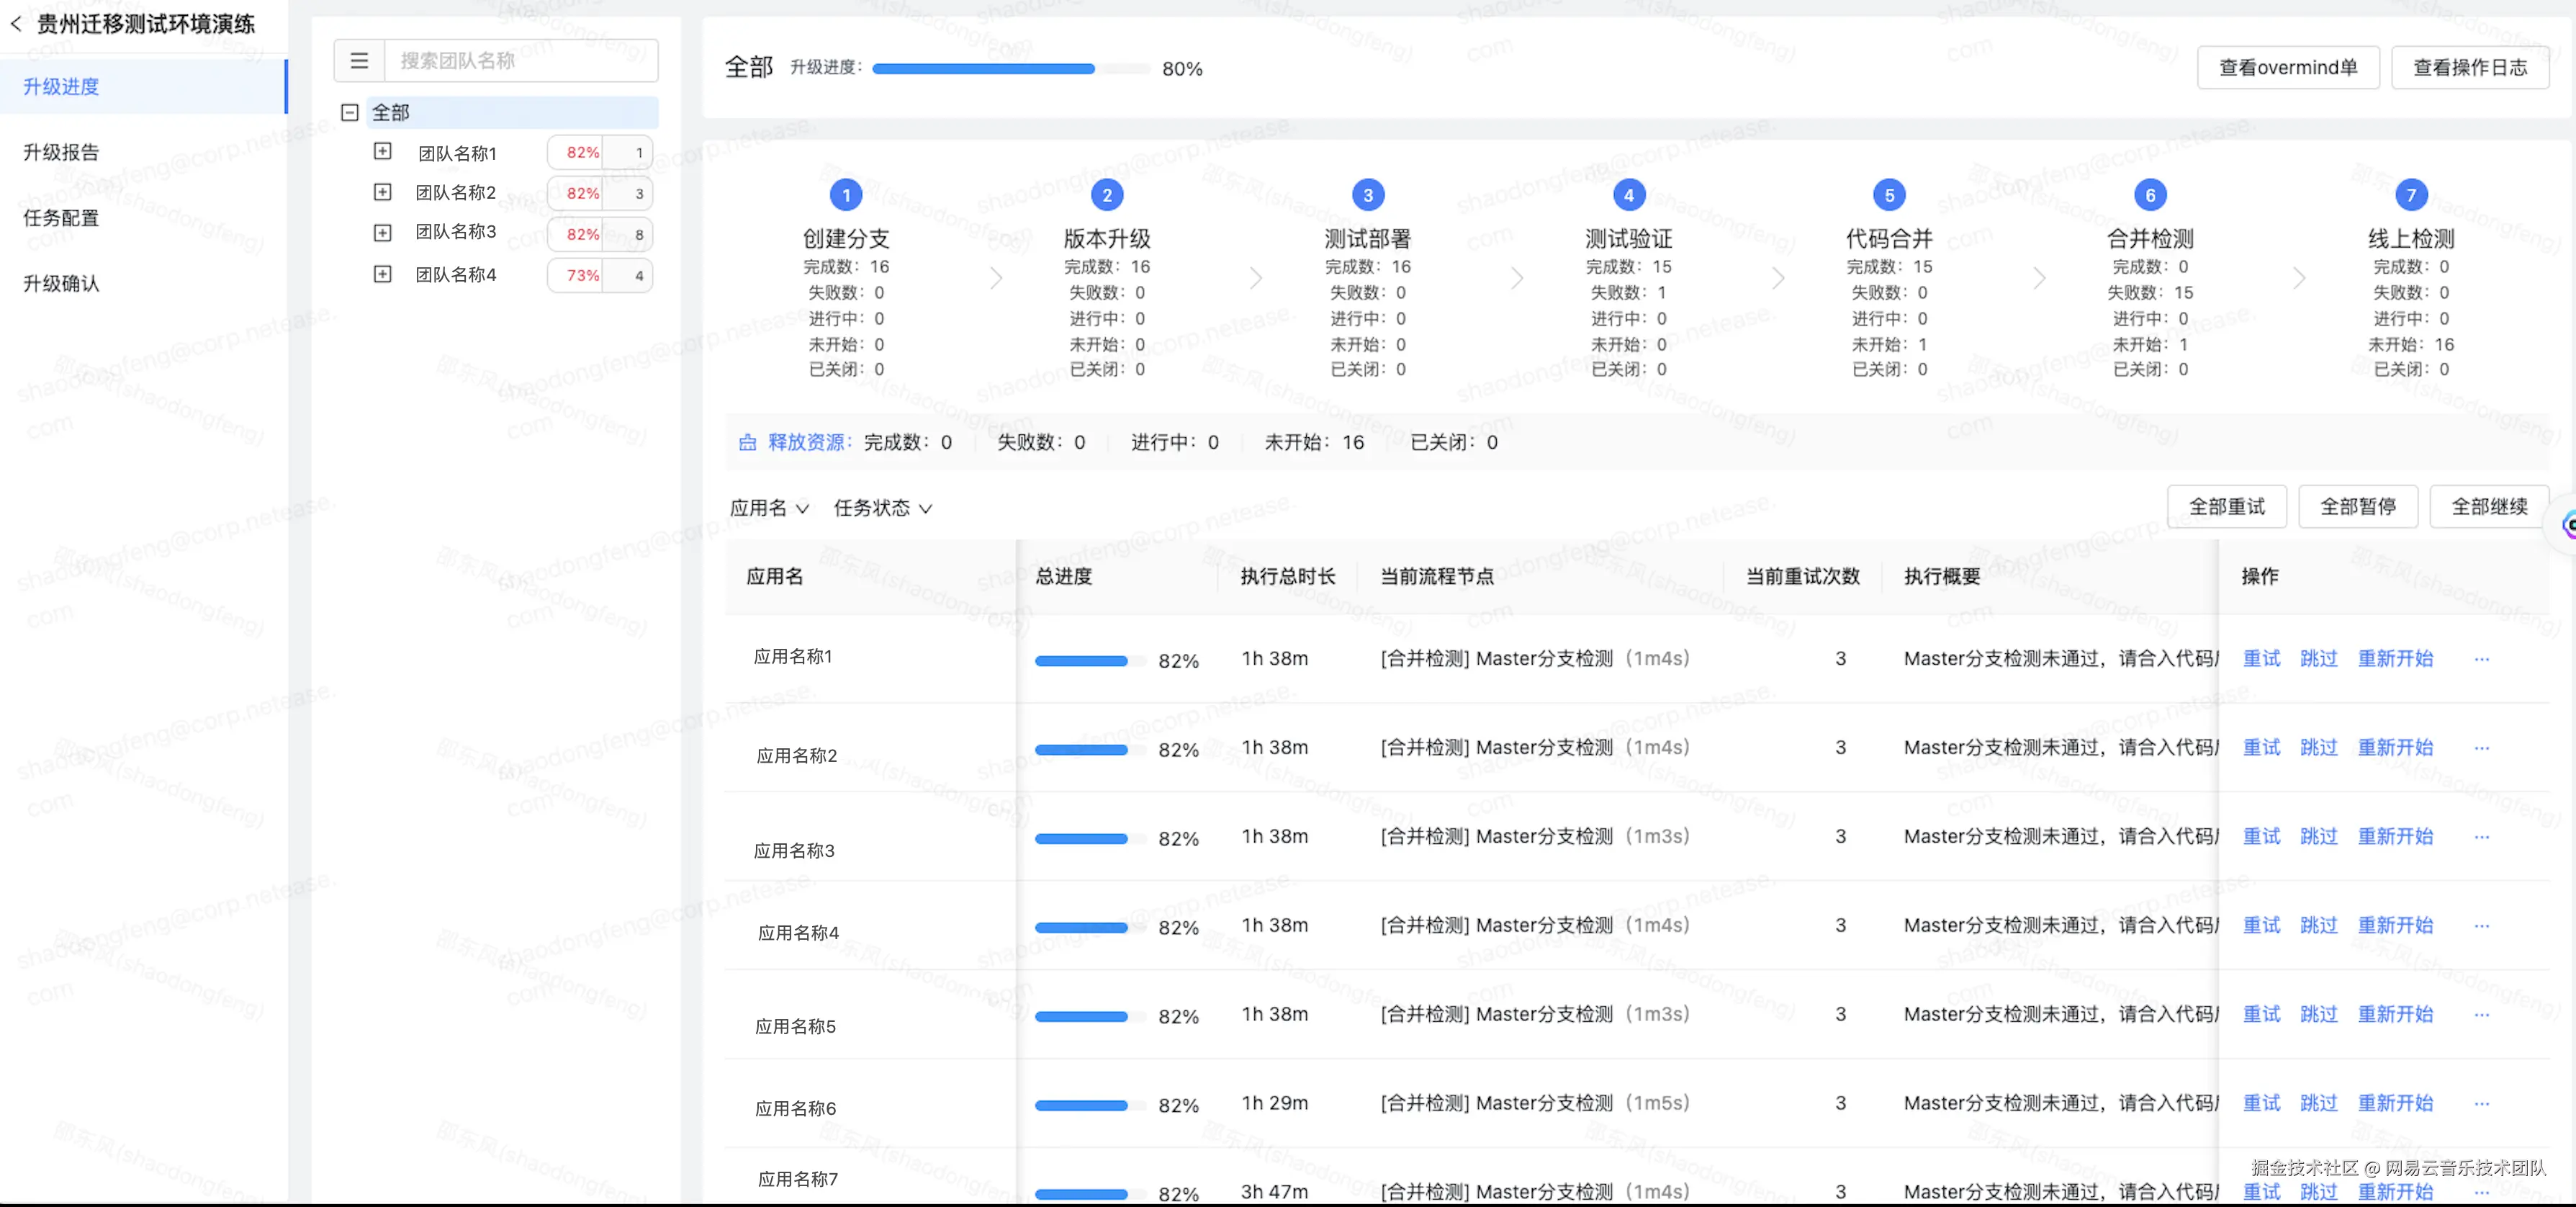Open more actions ellipsis for 应用名称1
Viewport: 2576px width, 1207px height.
click(x=2483, y=658)
